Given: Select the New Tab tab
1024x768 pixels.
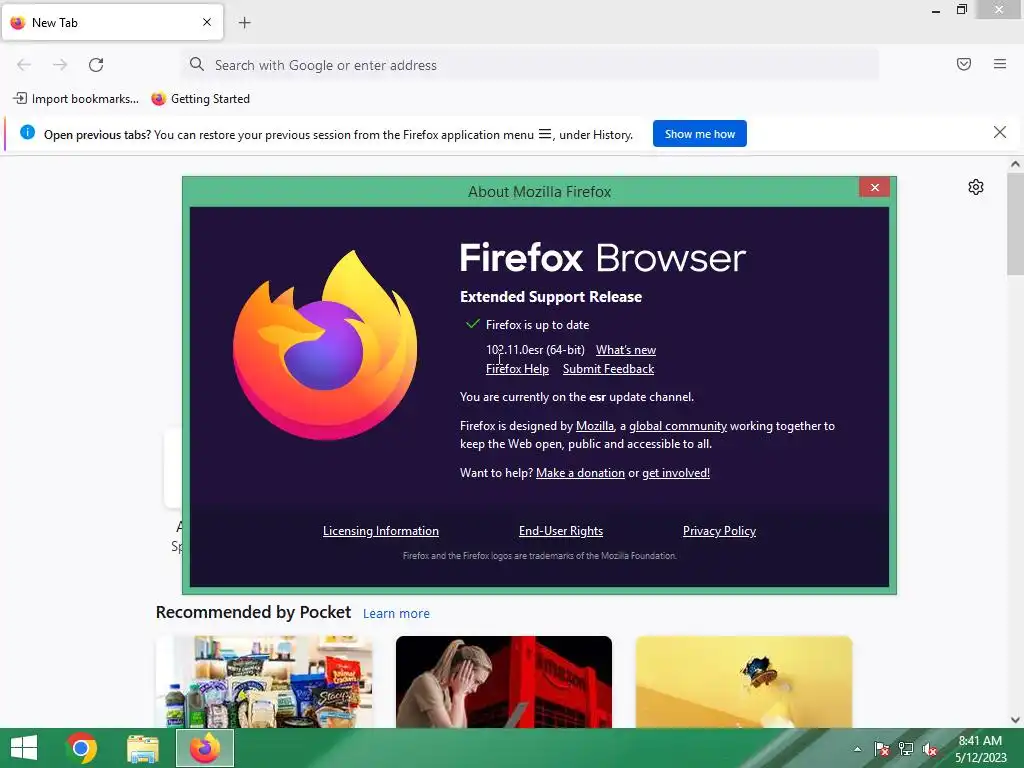Looking at the screenshot, I should [x=112, y=23].
